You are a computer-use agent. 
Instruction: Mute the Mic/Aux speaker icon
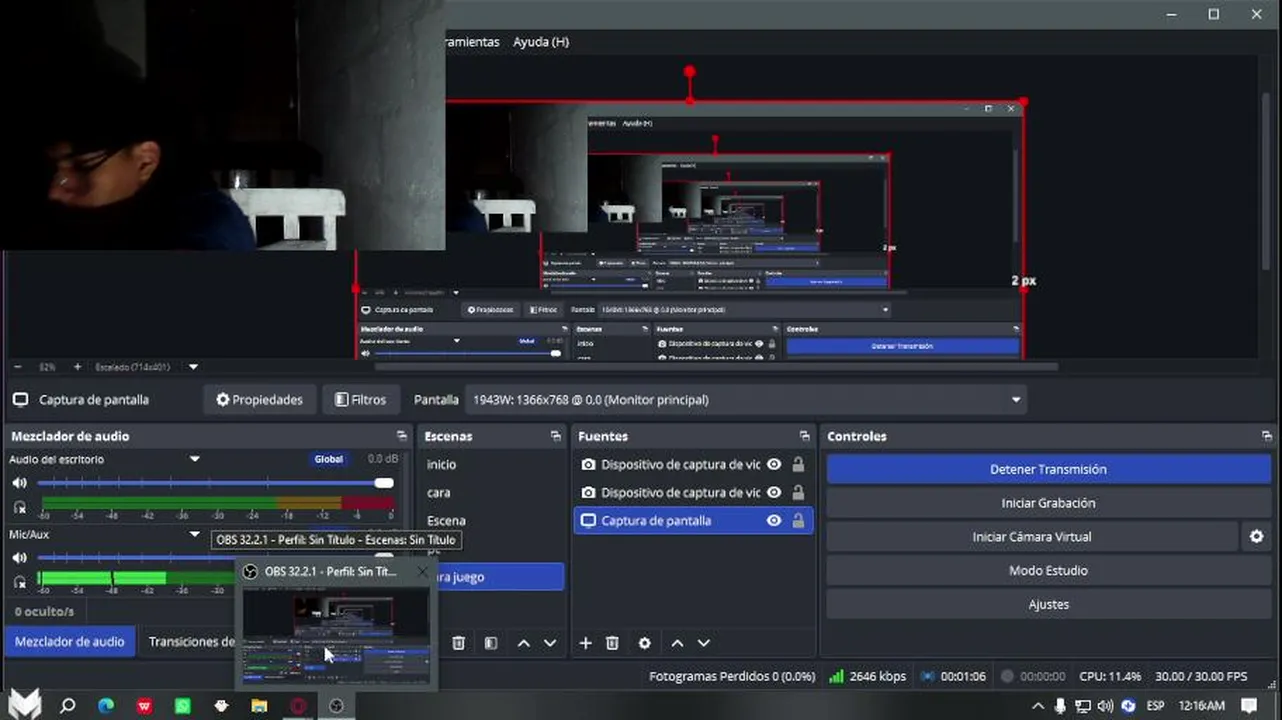[19, 558]
